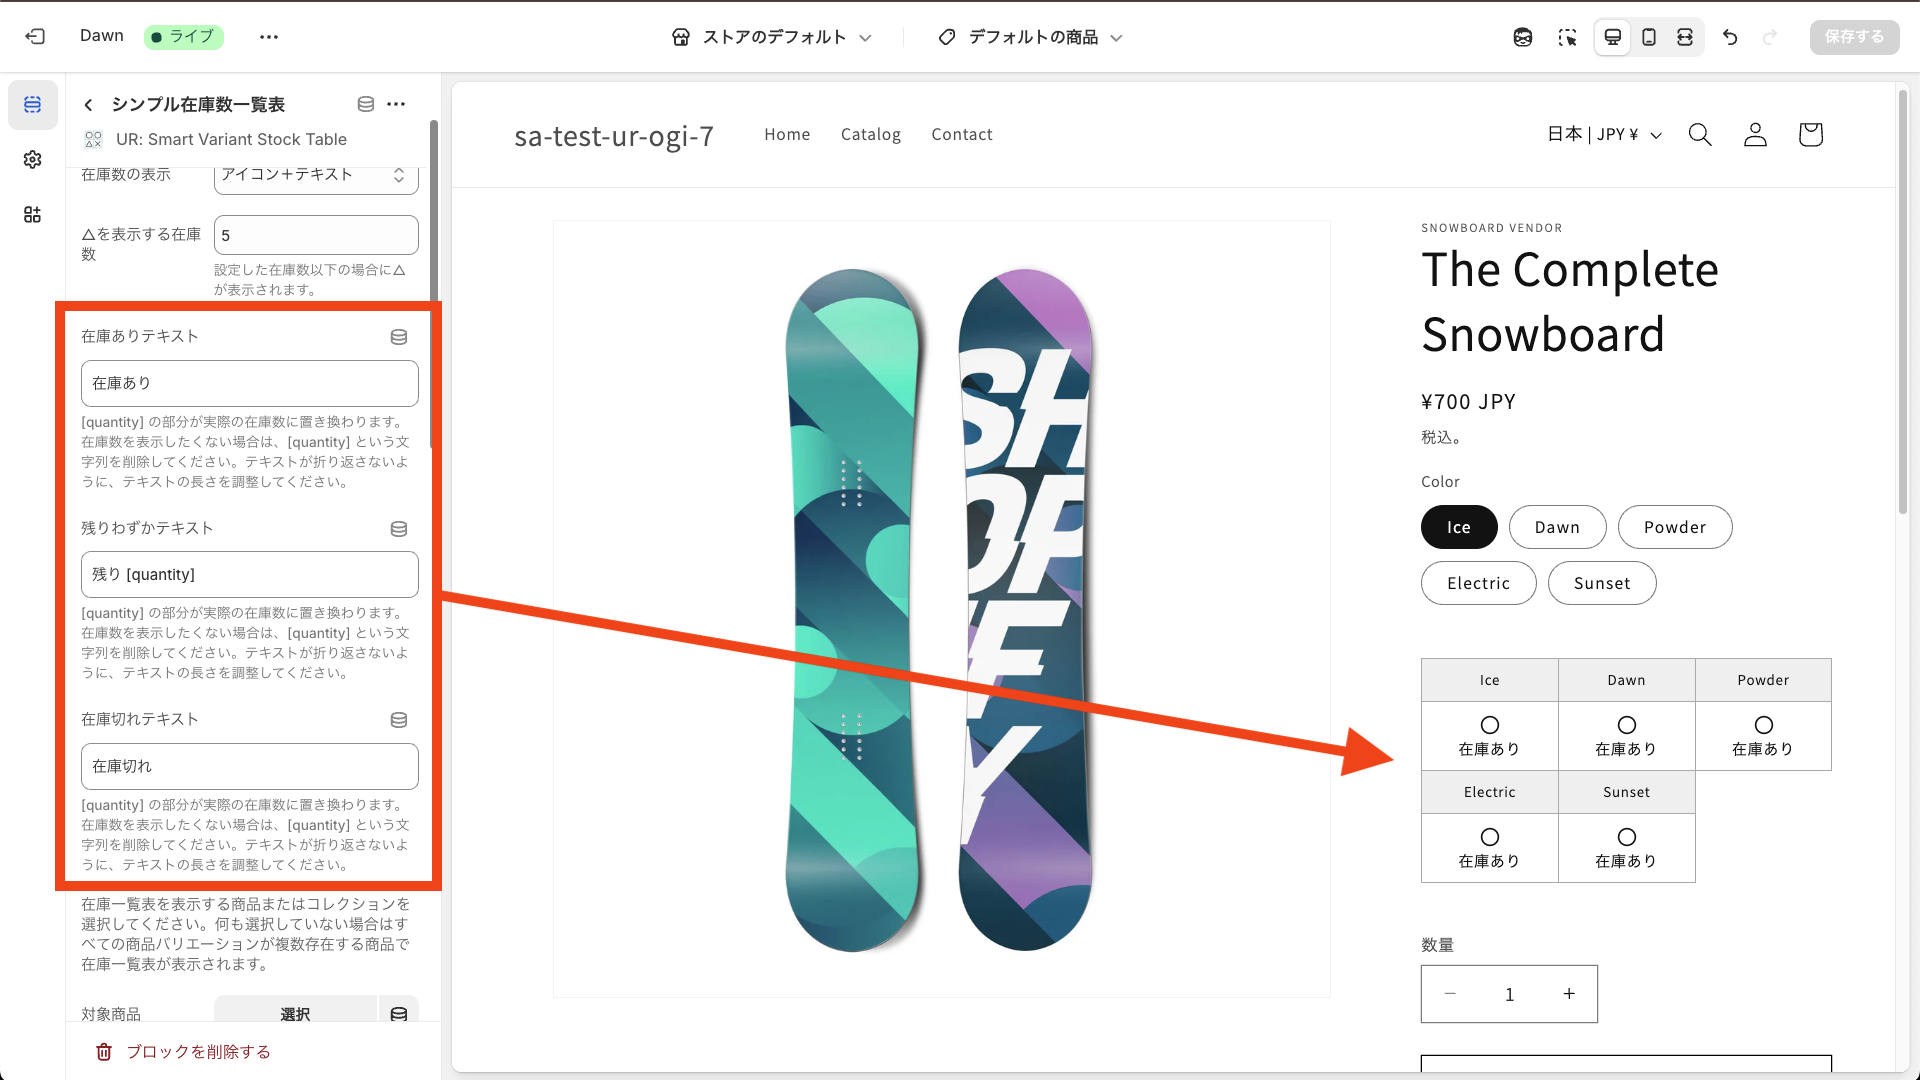
Task: Open the 在庫数の表示 select dropdown
Action: tap(316, 176)
